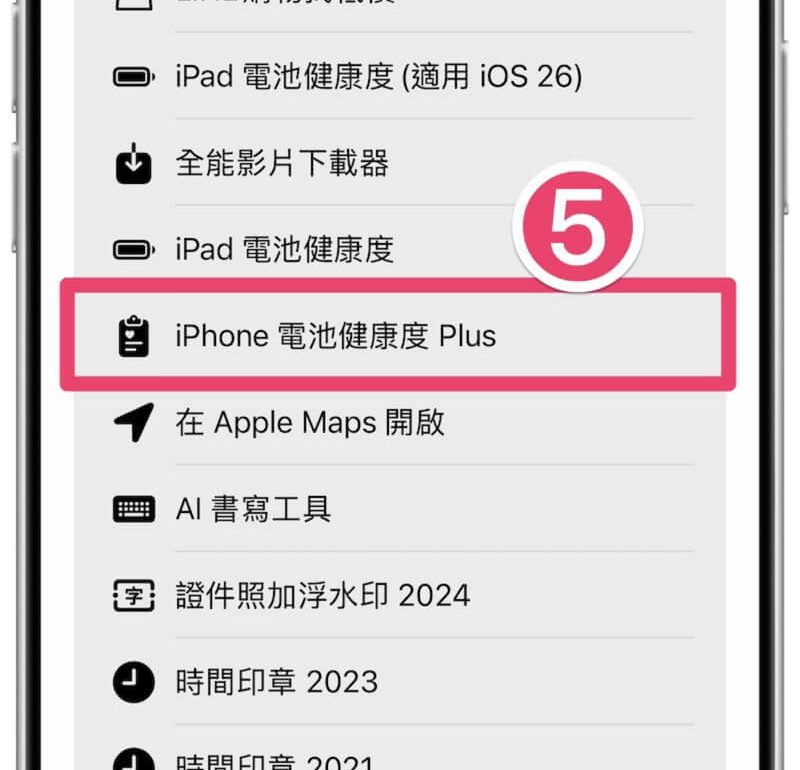Image resolution: width=800 pixels, height=770 pixels.
Task: Tap battery icon beside iPad 電池健康度 (適用 iOS 26)
Action: [x=134, y=77]
